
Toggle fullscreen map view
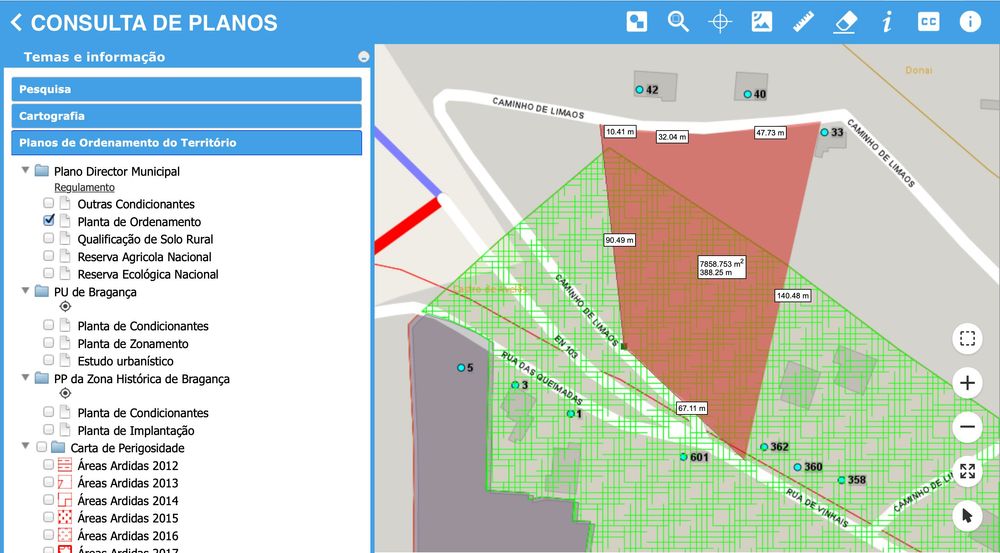pyautogui.click(x=967, y=471)
